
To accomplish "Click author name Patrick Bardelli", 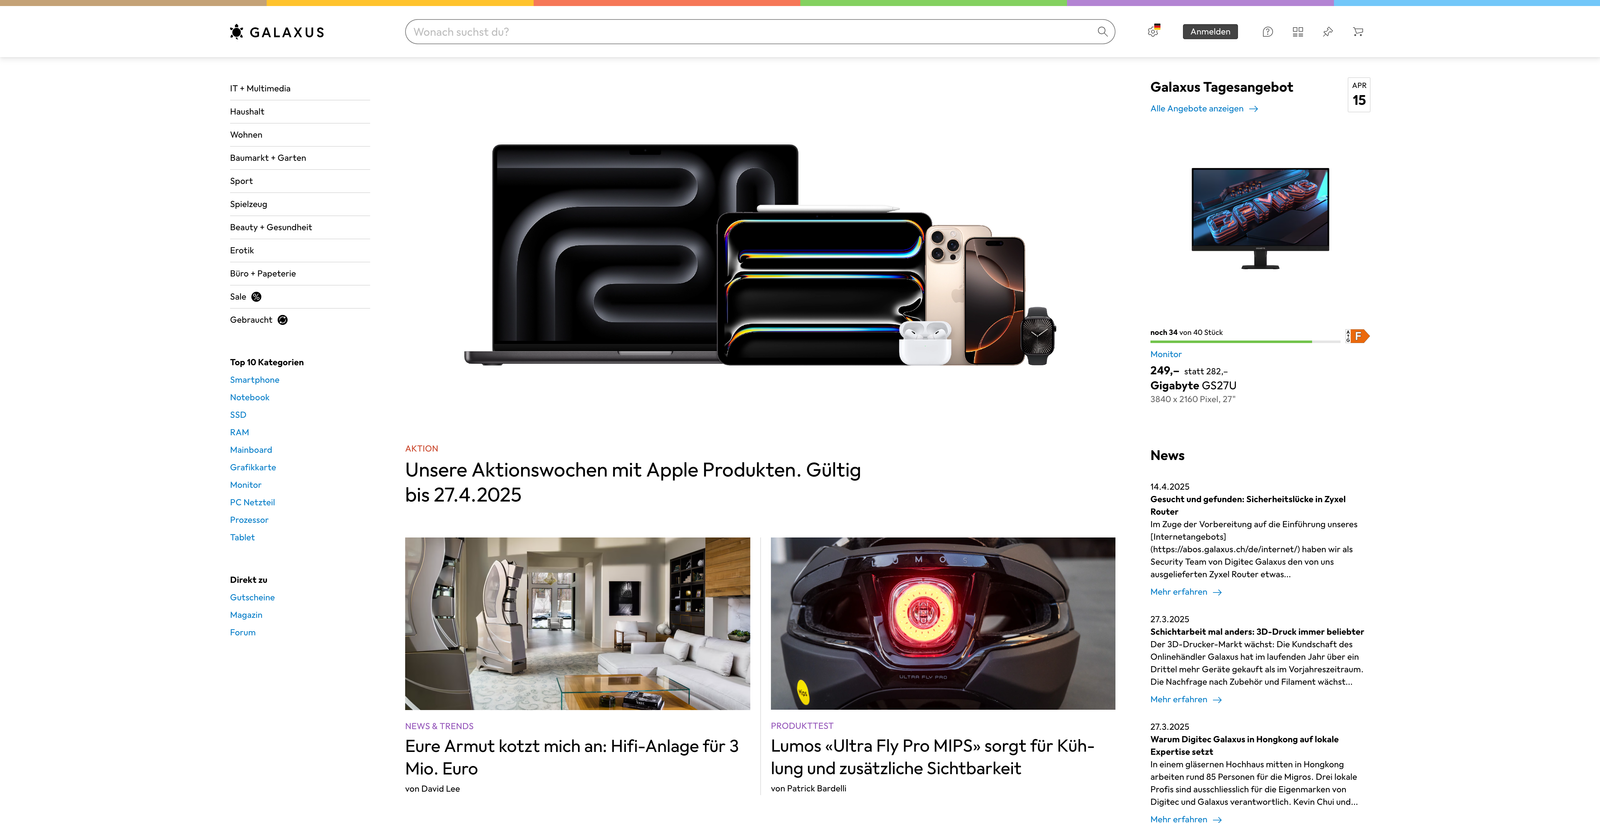I will (816, 789).
